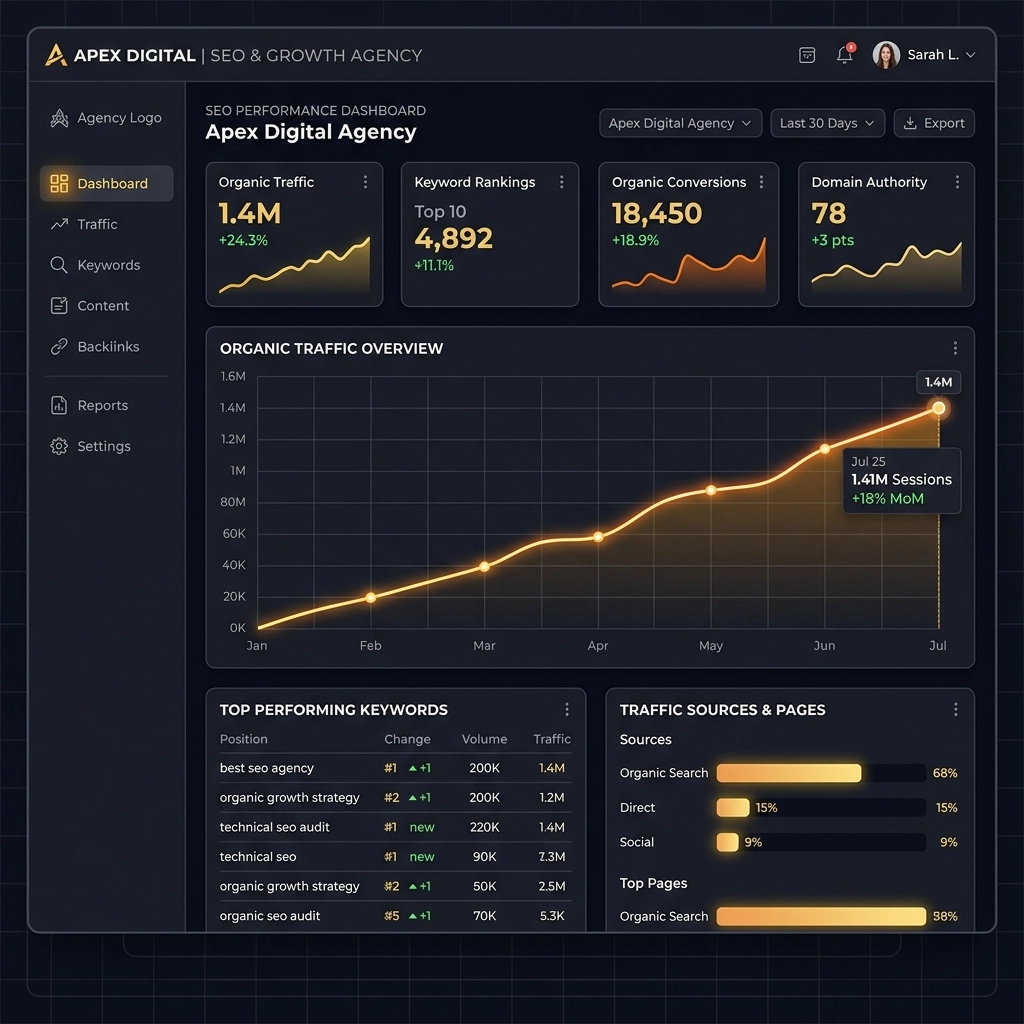Open the Traffic section
This screenshot has height=1024, width=1024.
click(x=97, y=224)
